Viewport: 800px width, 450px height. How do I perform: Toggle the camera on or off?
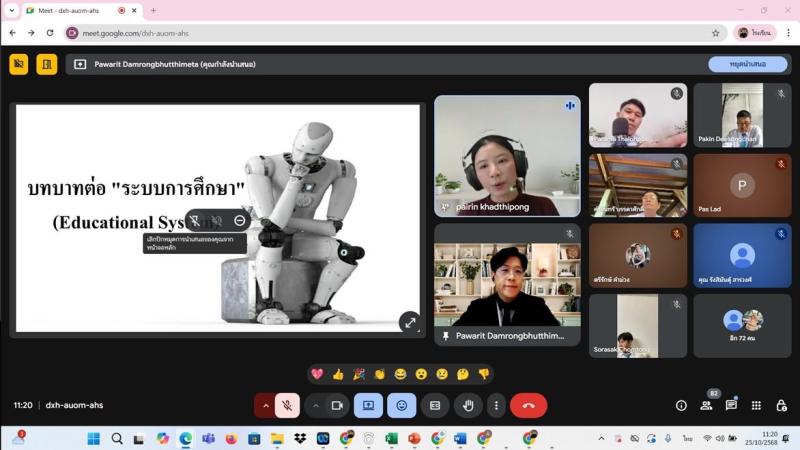pos(337,405)
